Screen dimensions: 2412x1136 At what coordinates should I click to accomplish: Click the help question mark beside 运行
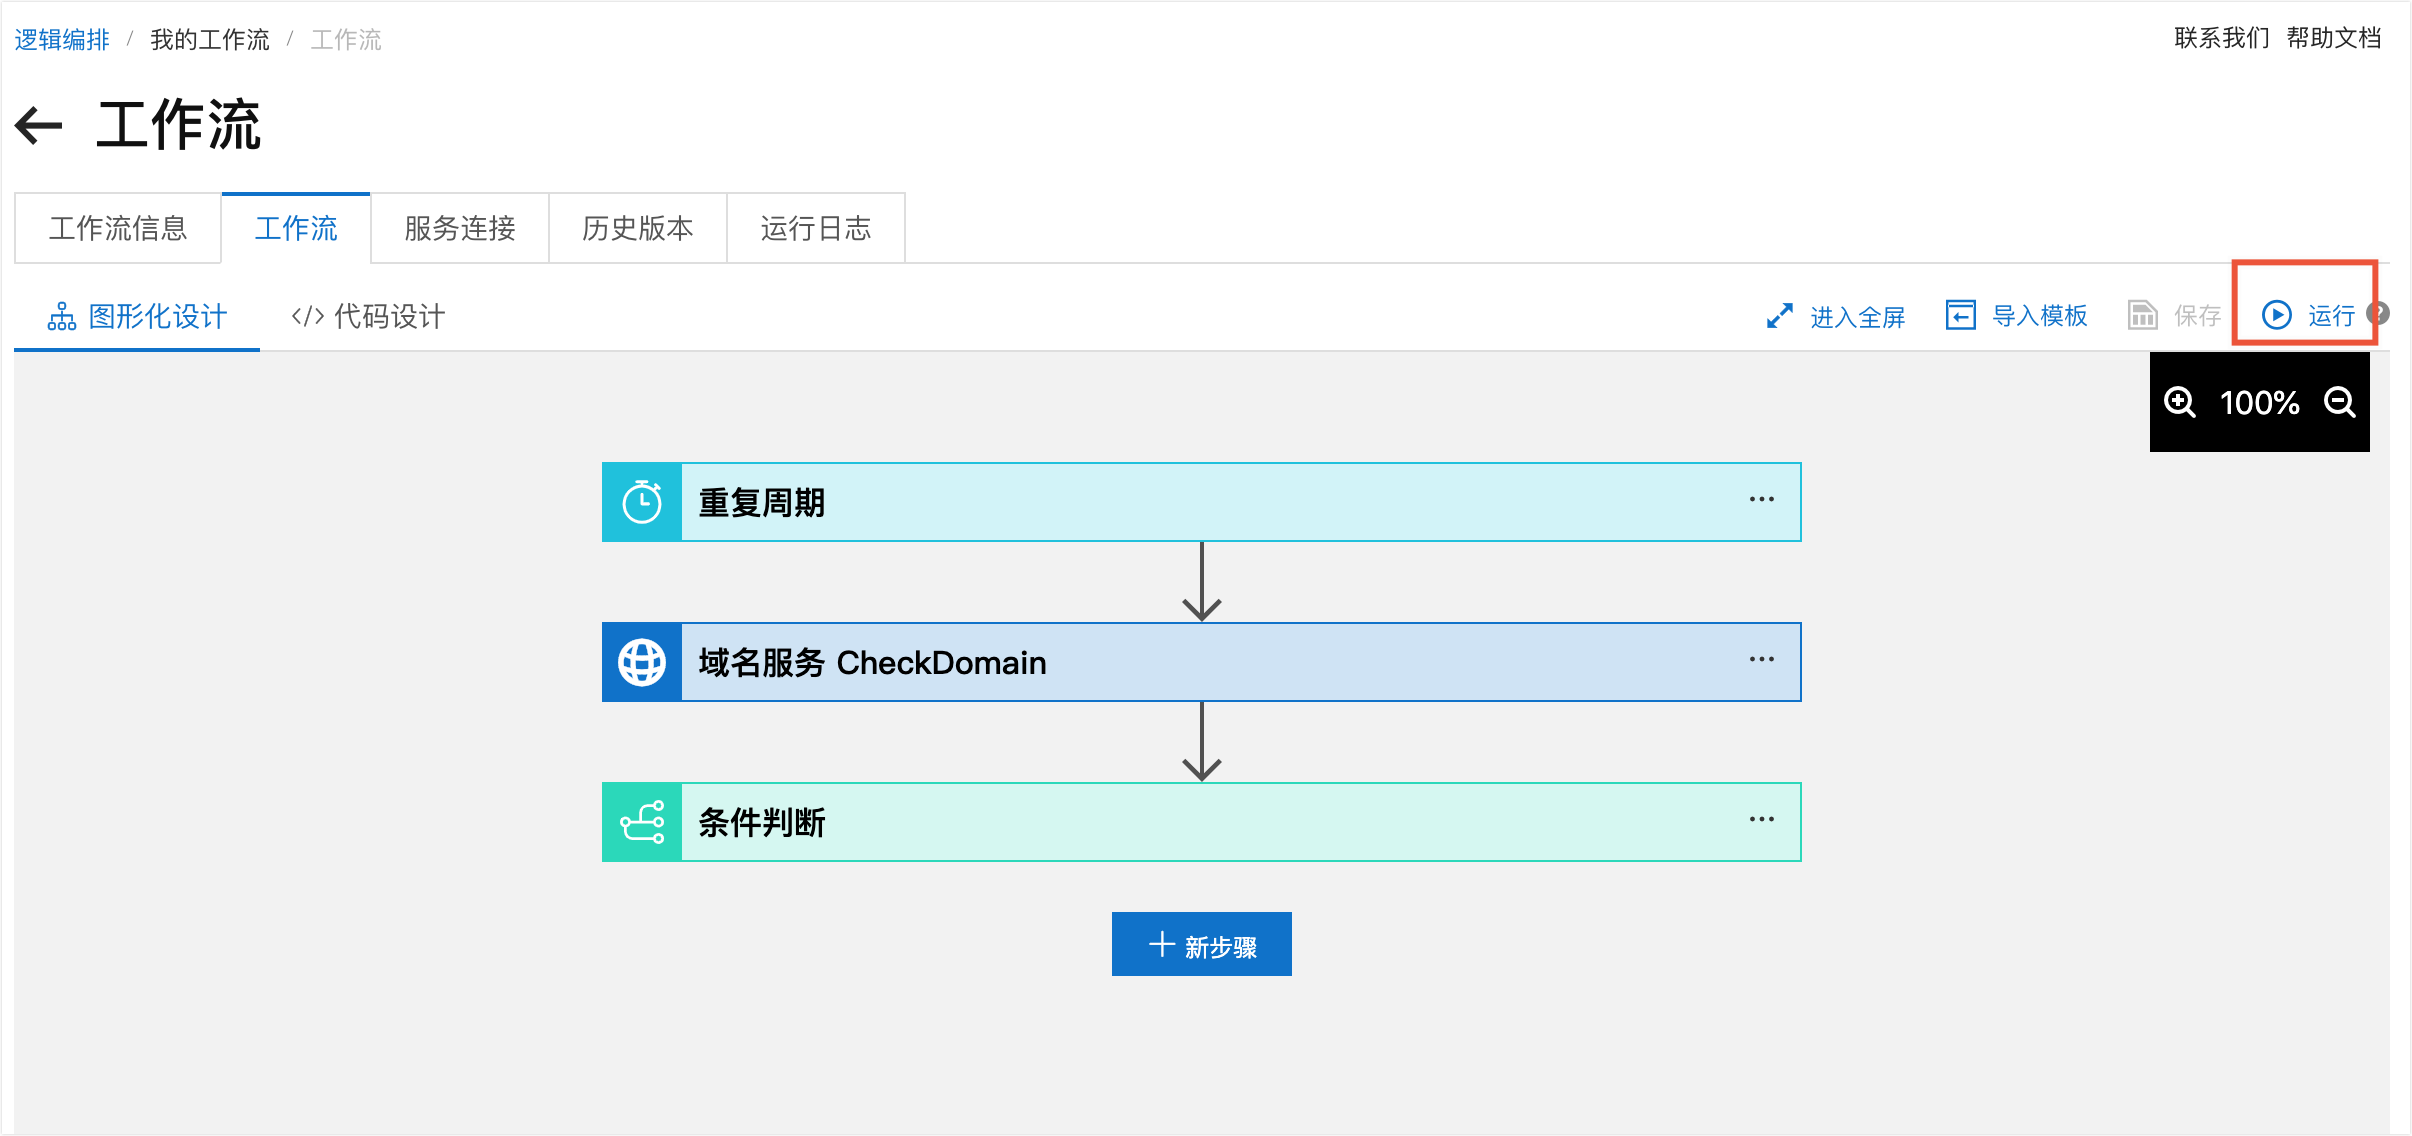(x=2380, y=314)
